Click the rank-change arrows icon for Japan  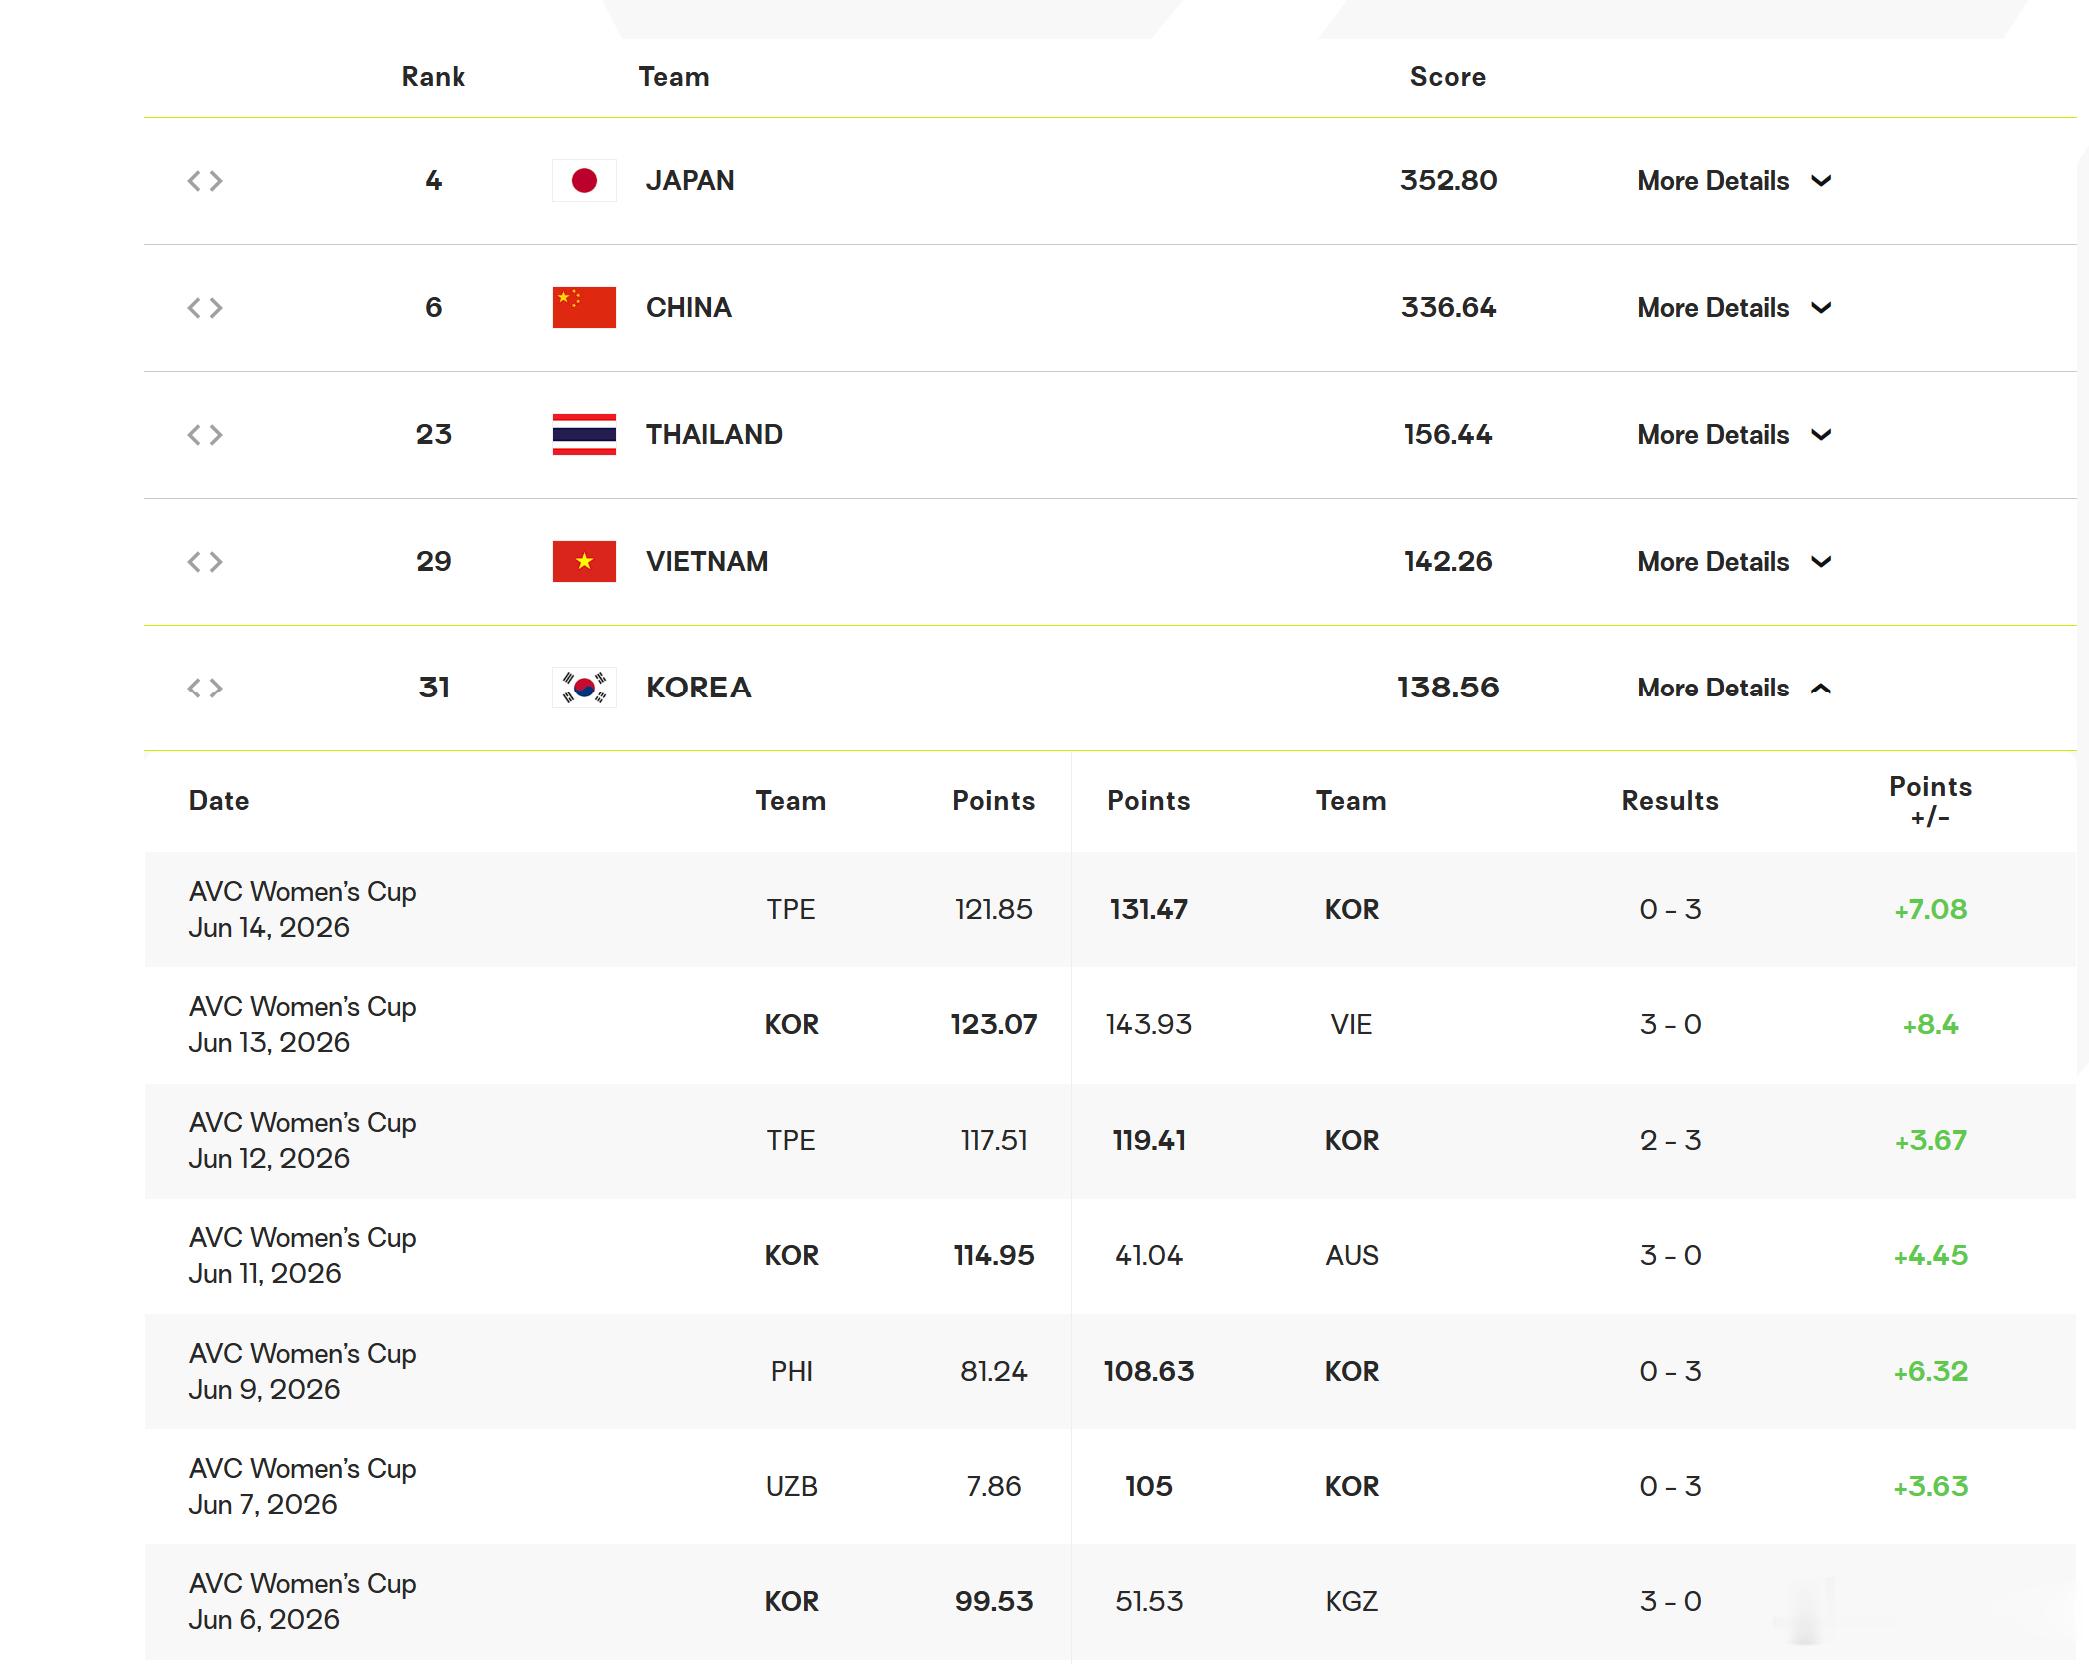[x=205, y=180]
